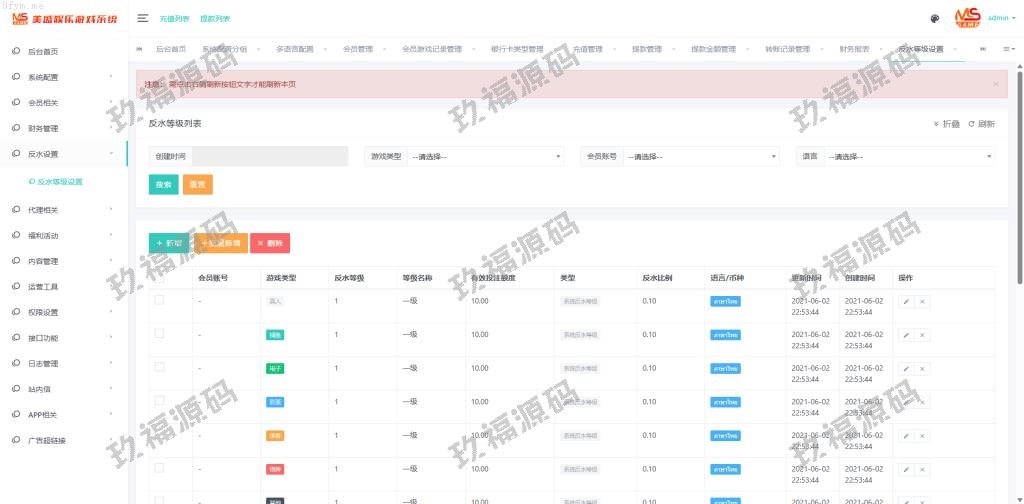Screen dimensions: 1024x504
Task: Collapse the panel using 折叠
Action: click(946, 124)
